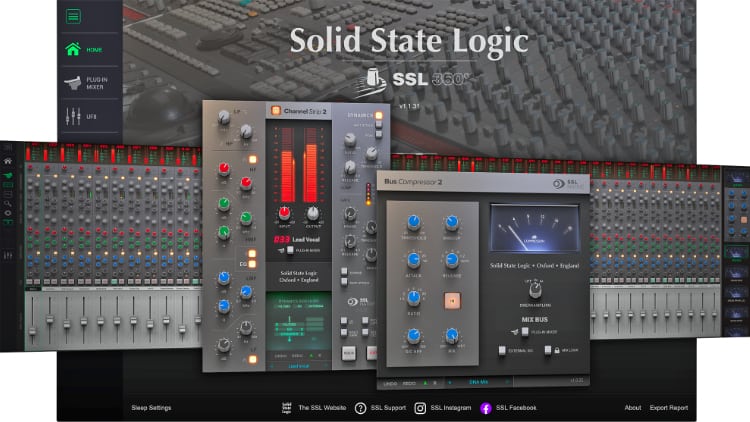Image resolution: width=750 pixels, height=422 pixels.
Task: Open Bus Compressor preset name dropdown
Action: click(478, 382)
